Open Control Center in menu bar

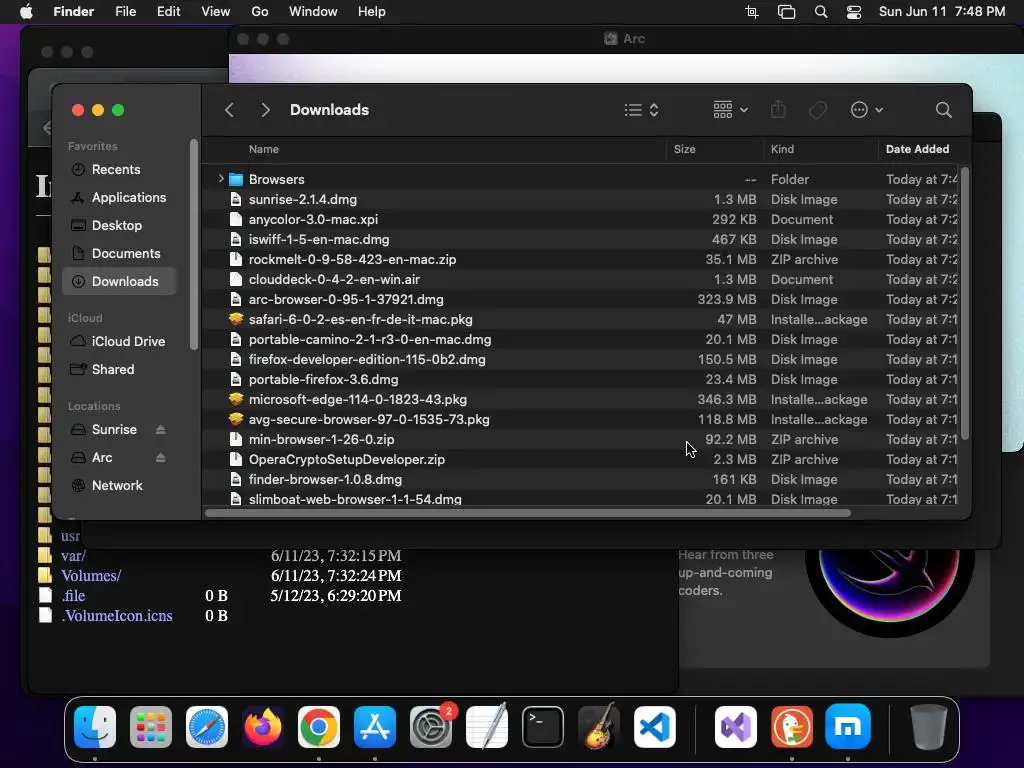(854, 12)
